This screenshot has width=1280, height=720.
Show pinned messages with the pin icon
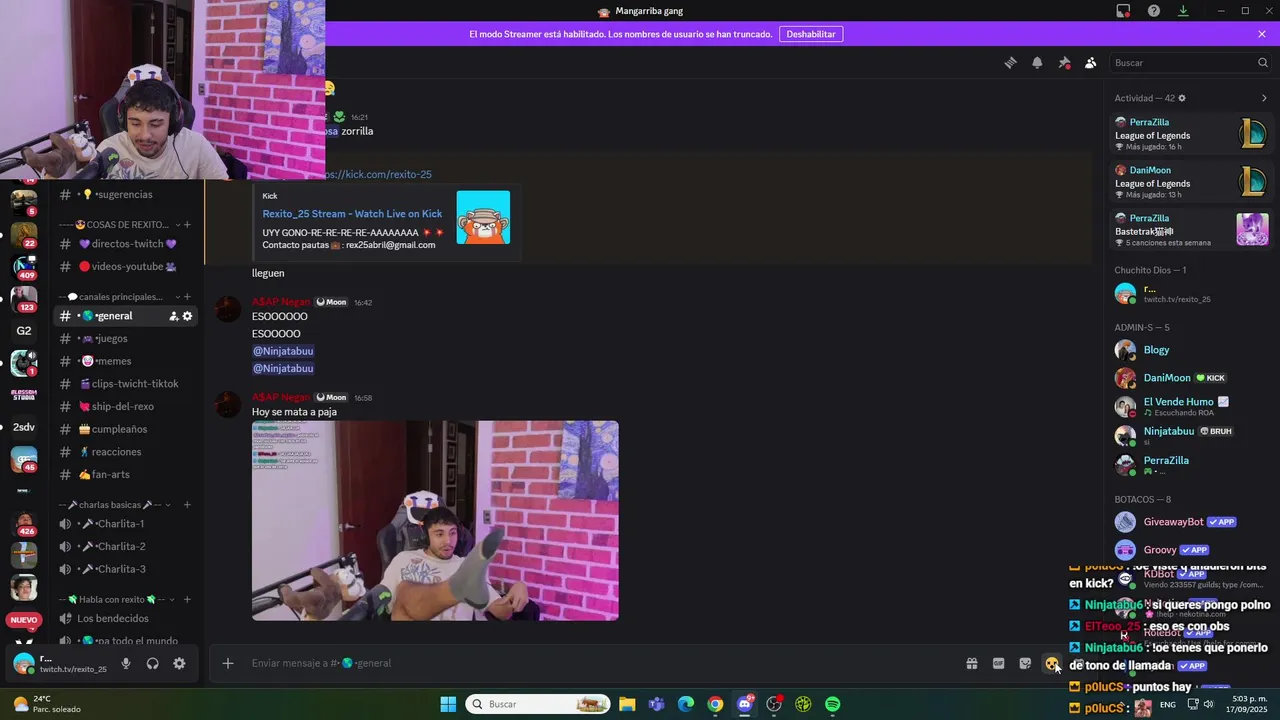coord(1064,63)
